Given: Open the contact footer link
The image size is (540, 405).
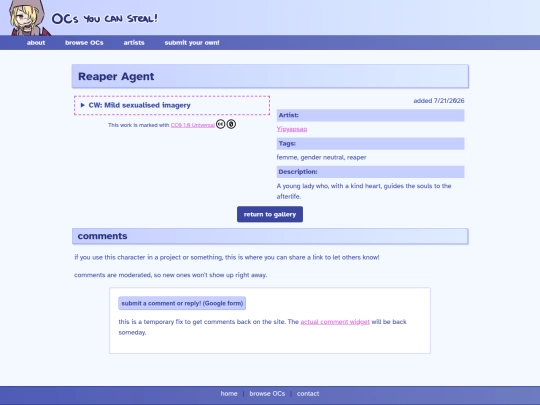Looking at the screenshot, I should coord(308,393).
